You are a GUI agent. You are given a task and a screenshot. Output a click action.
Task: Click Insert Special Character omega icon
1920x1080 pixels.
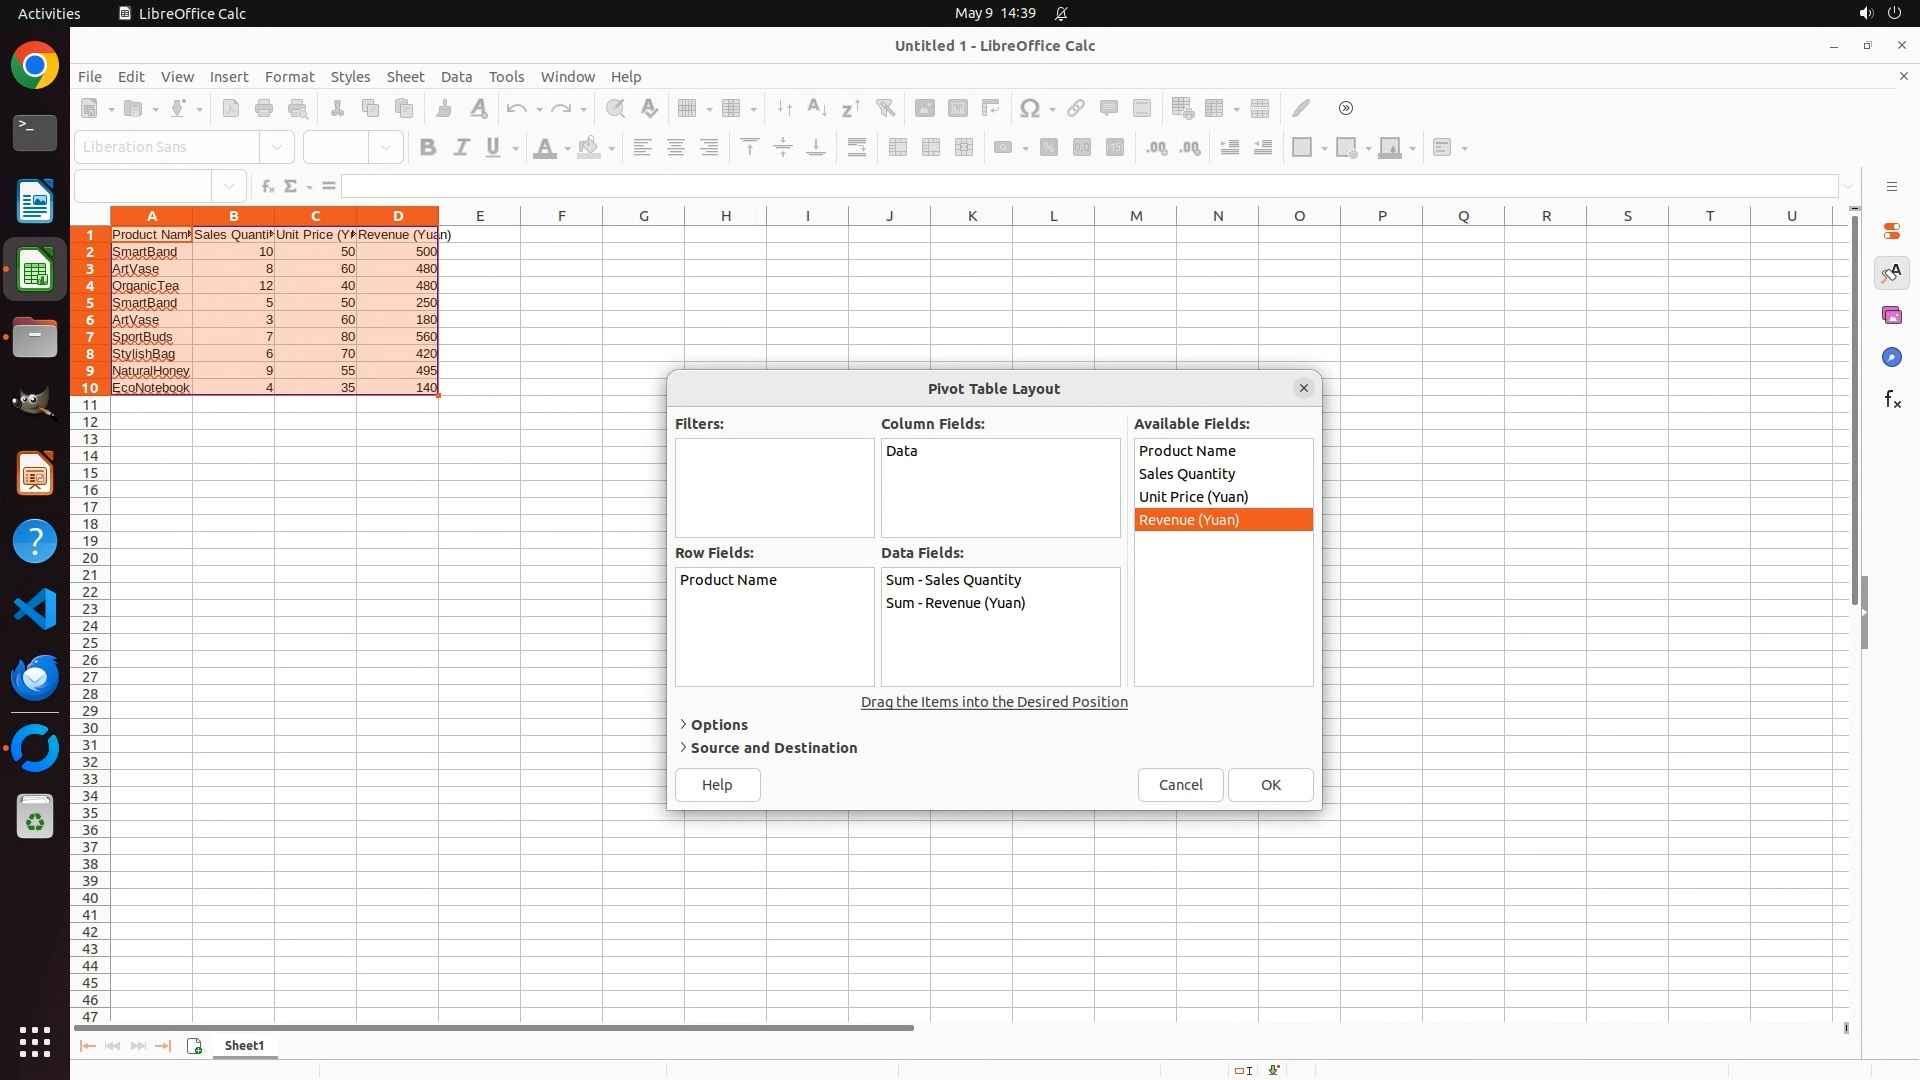pyautogui.click(x=1029, y=108)
